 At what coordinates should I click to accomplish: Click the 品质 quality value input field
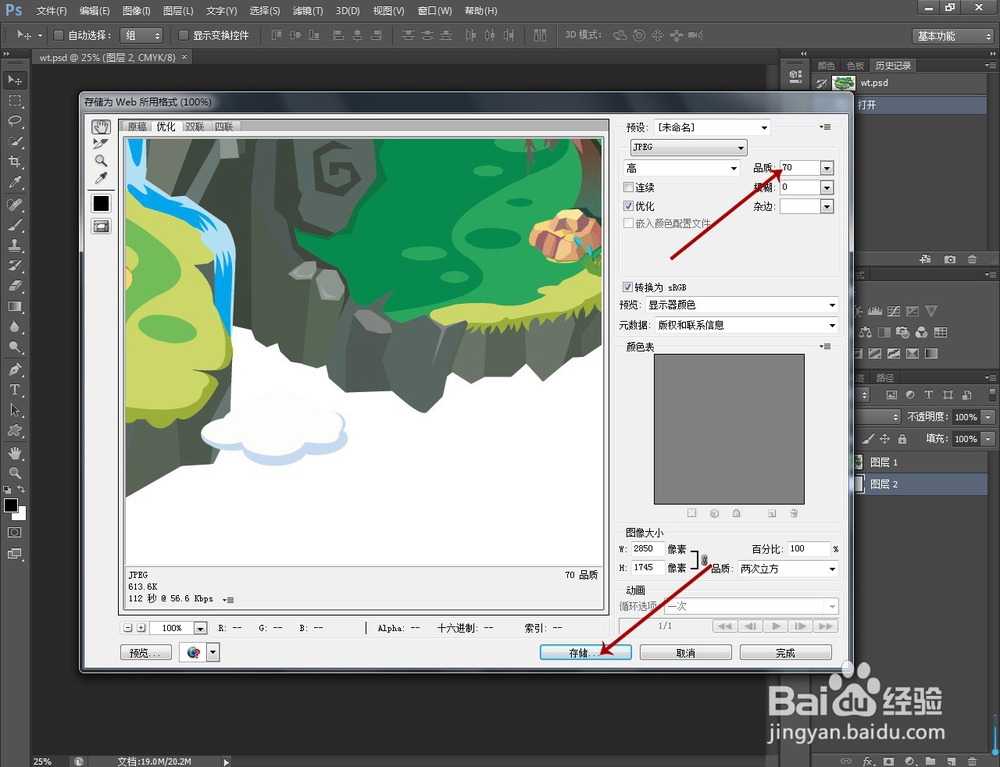click(800, 168)
